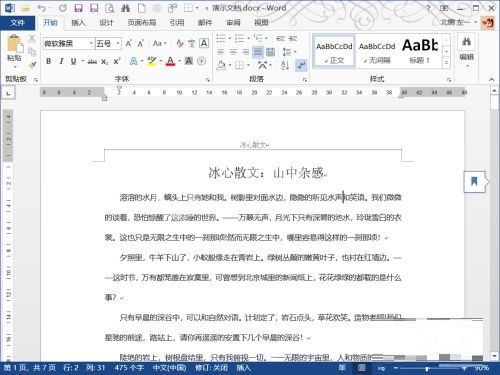Click the Cut scissors icon

coord(32,39)
